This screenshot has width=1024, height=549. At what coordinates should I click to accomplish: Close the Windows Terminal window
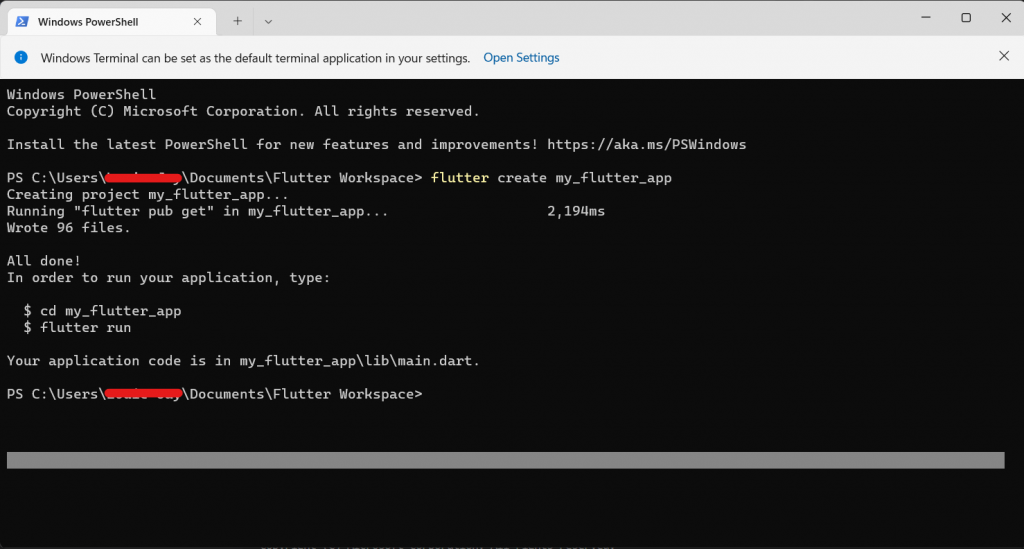click(x=1006, y=18)
